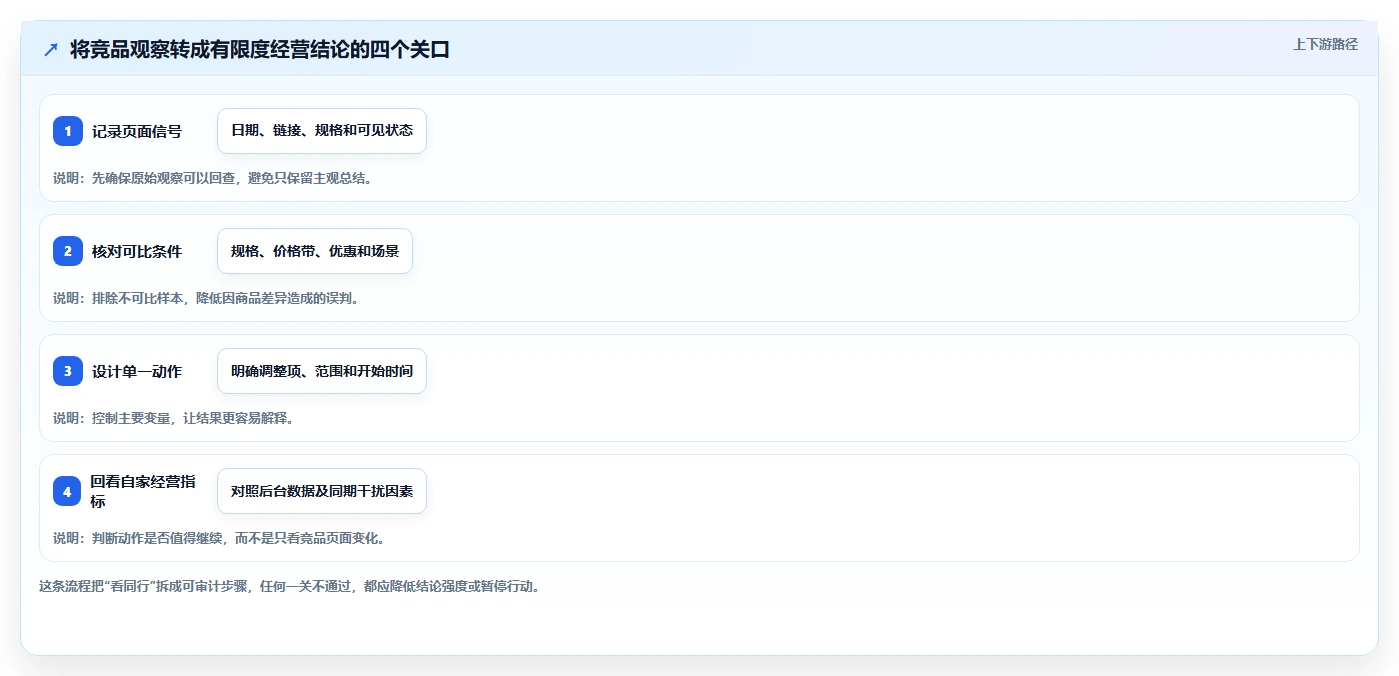Click the 回看自家经营指标 step title
This screenshot has height=676, width=1399.
pos(143,491)
